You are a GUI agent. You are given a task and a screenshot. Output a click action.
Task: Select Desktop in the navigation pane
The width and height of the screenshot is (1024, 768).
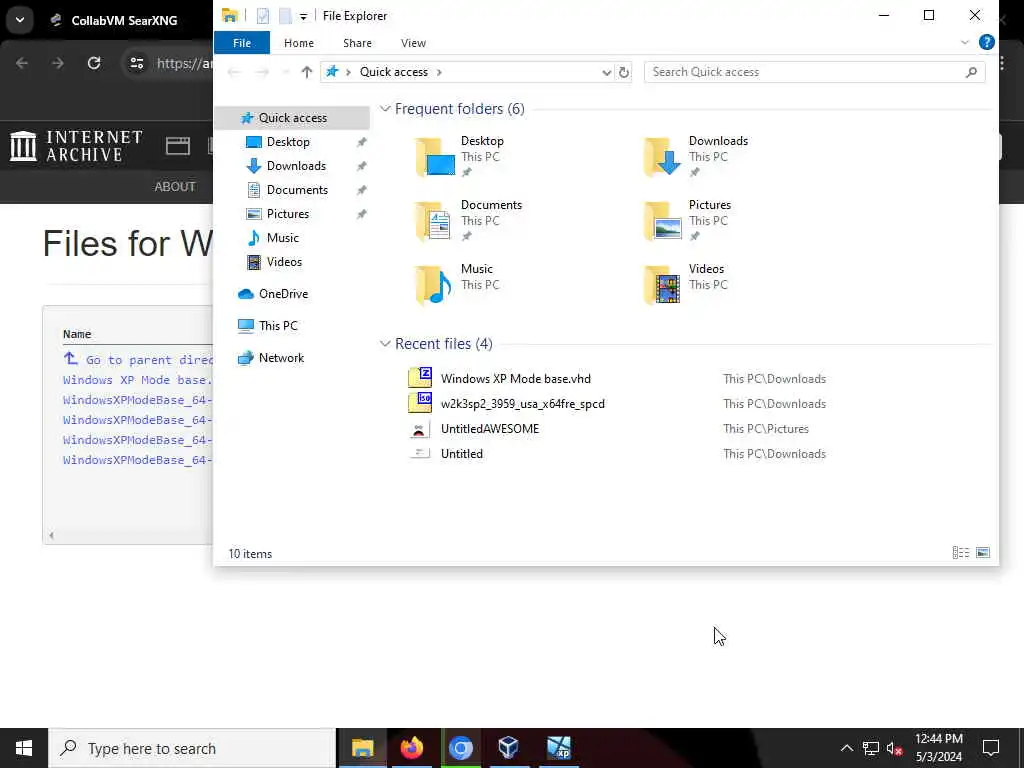[x=287, y=142]
